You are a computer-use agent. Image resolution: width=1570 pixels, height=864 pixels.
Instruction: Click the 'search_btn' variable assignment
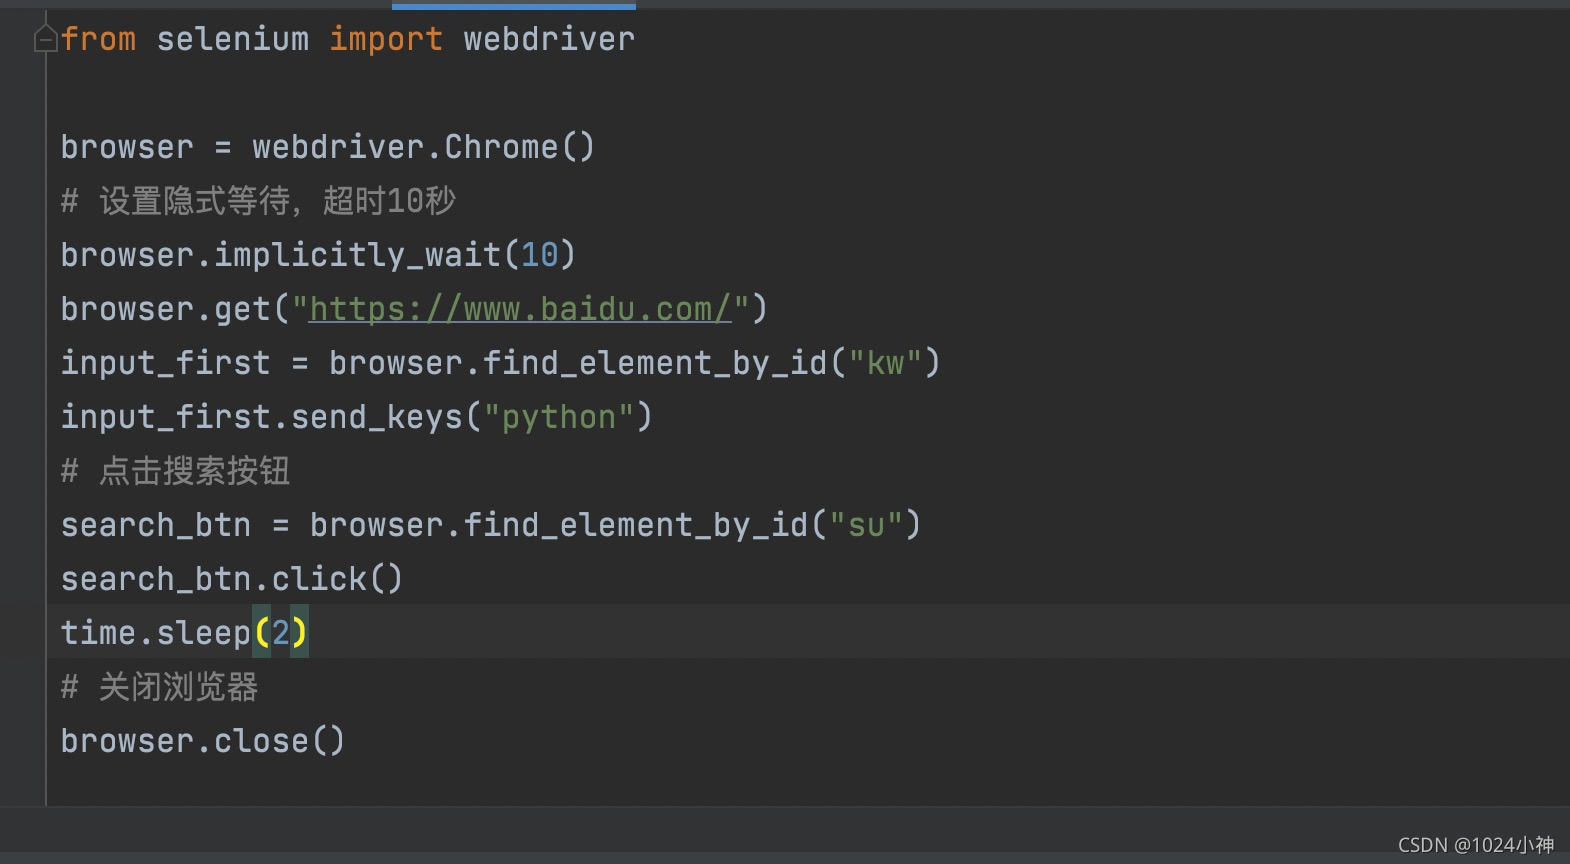tap(155, 525)
